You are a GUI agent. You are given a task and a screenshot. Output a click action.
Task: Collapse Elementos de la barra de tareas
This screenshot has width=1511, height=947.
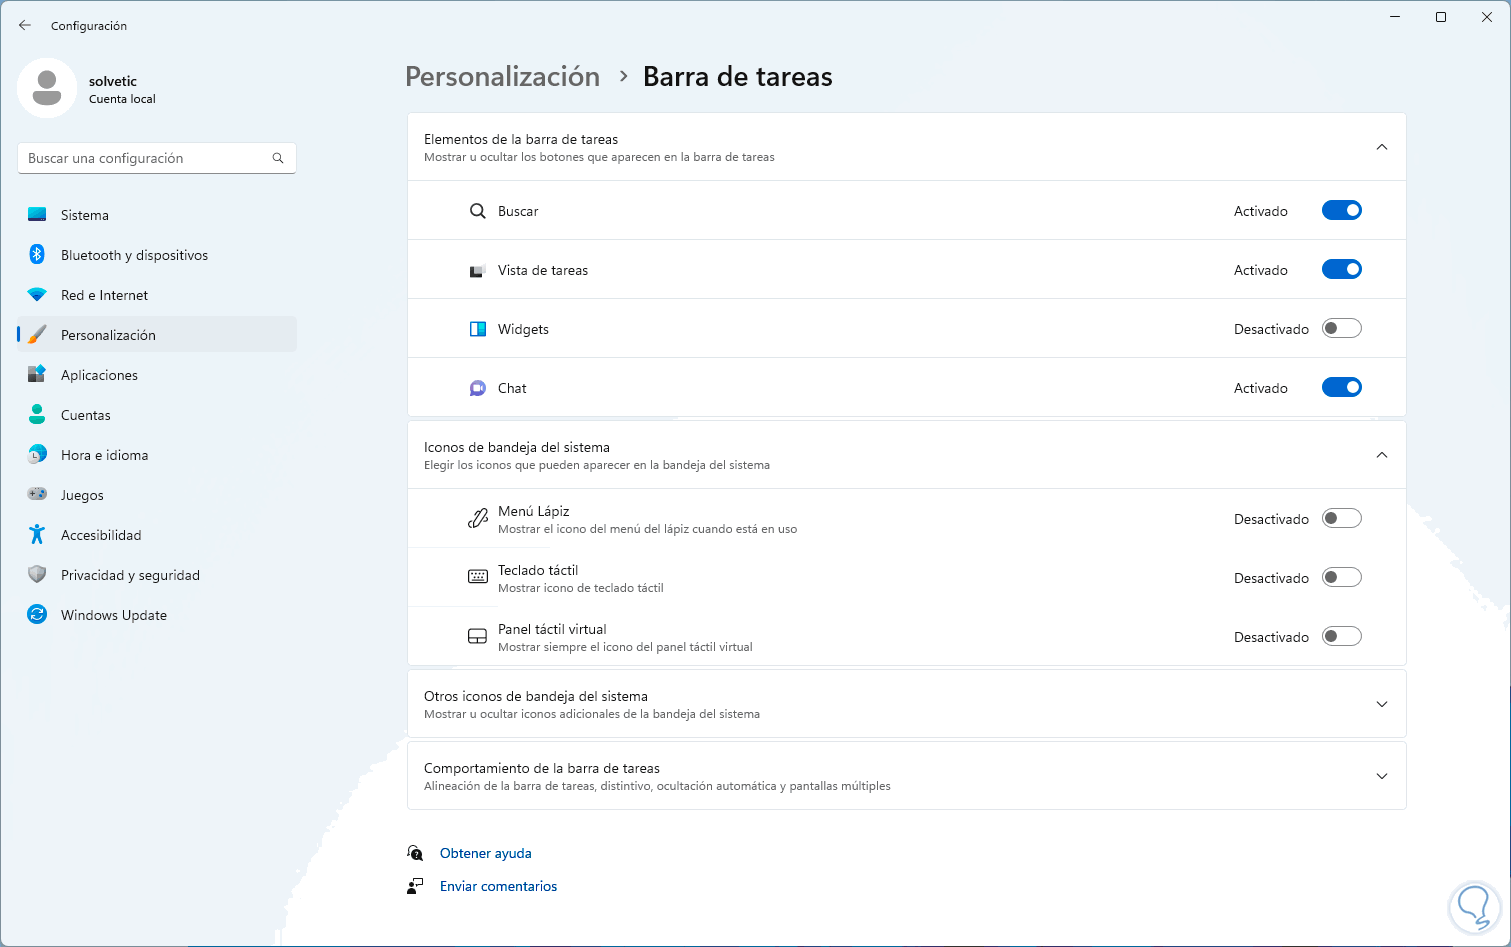pyautogui.click(x=1381, y=147)
